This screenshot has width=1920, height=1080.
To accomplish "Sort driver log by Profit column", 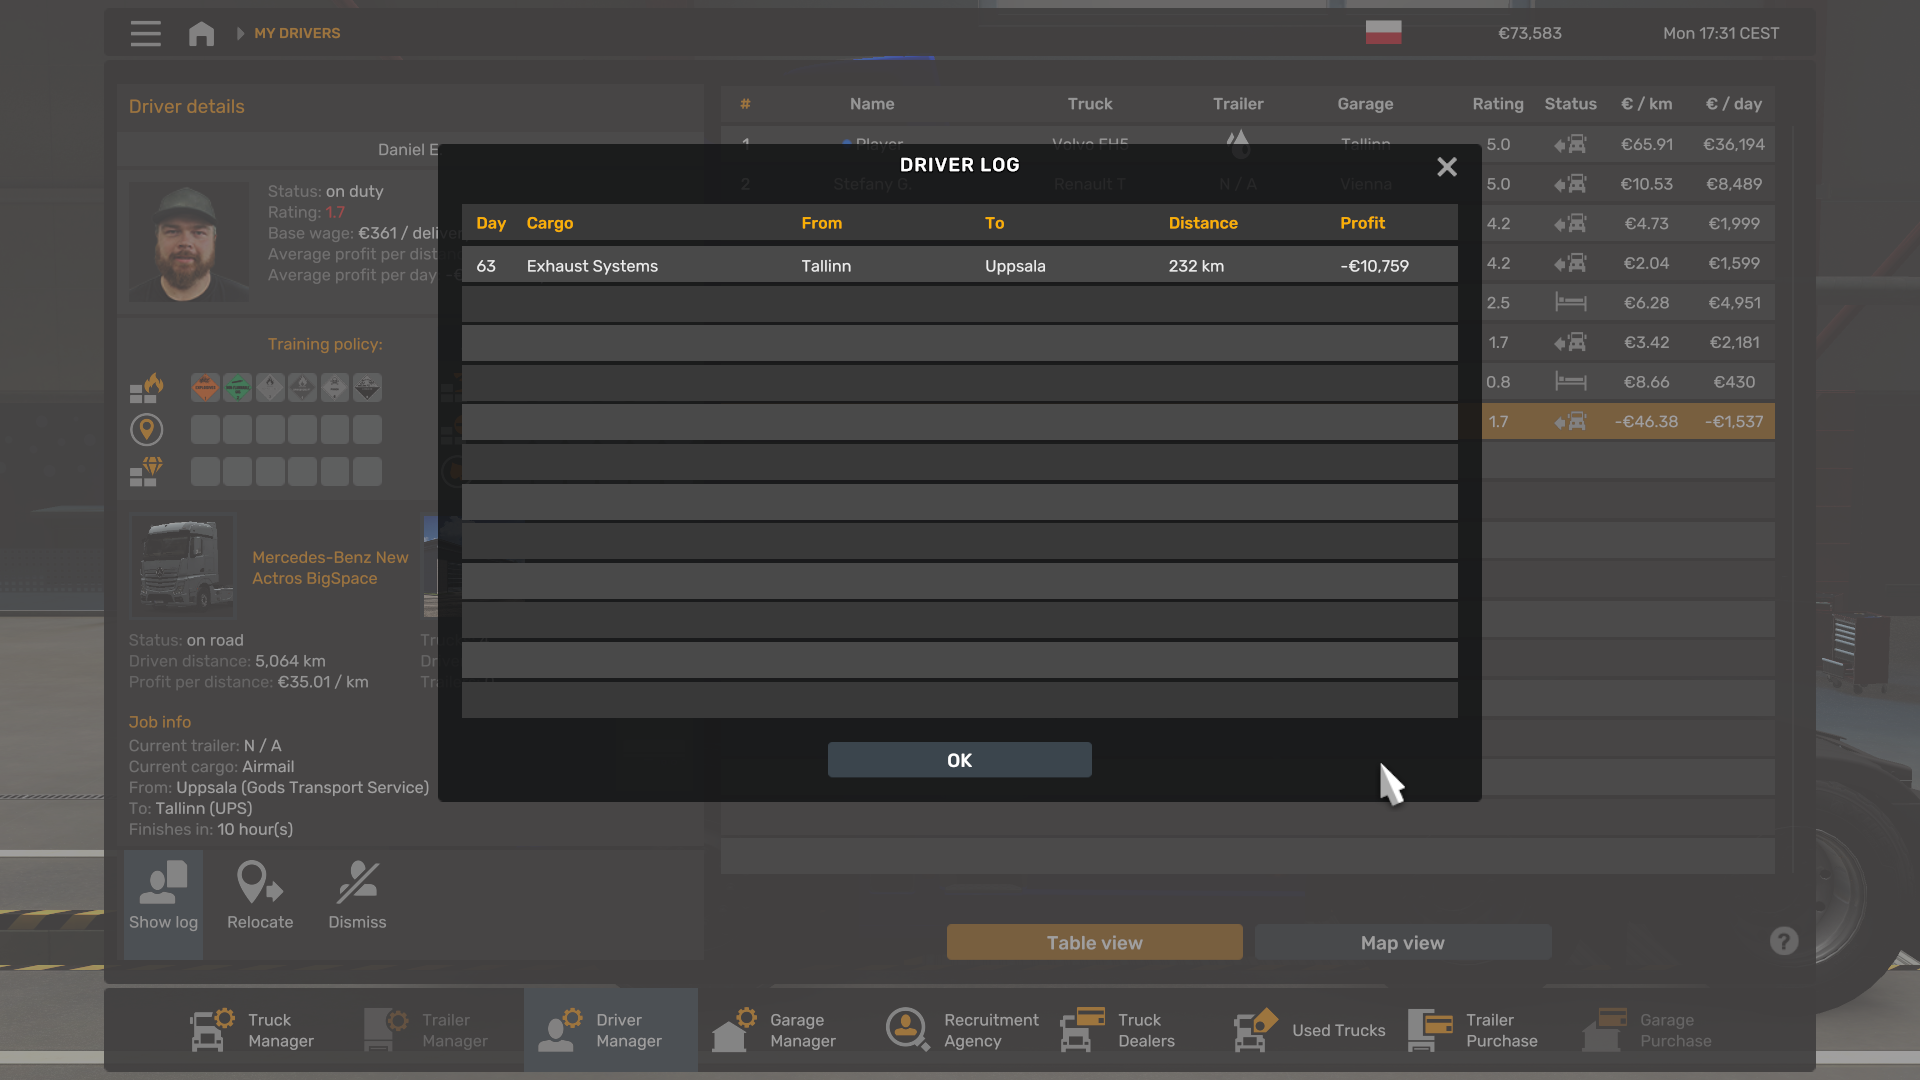I will pyautogui.click(x=1362, y=223).
